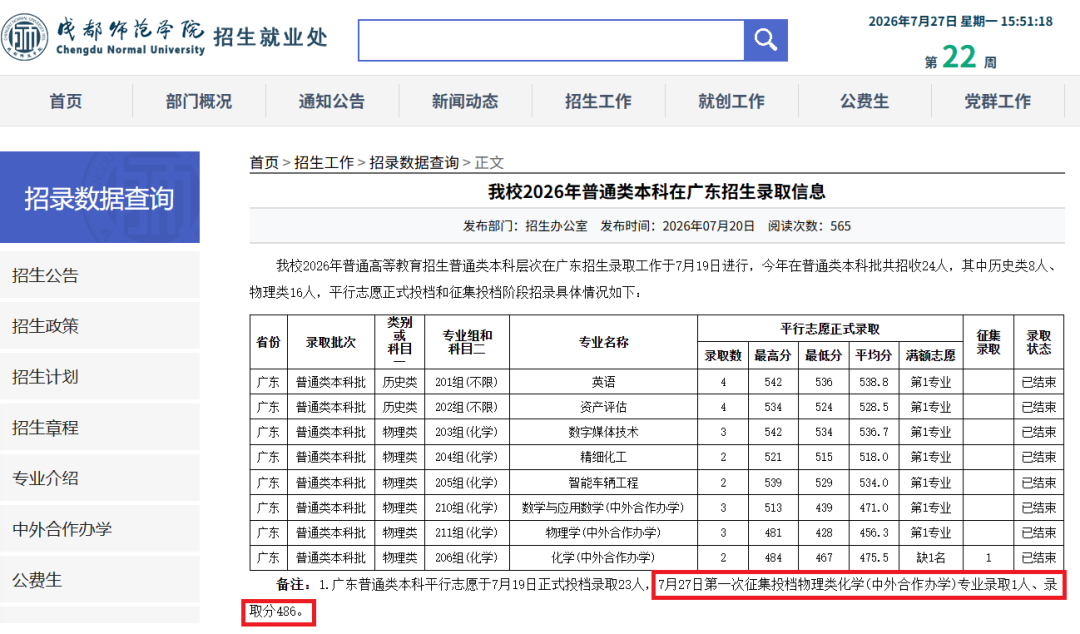Image resolution: width=1080 pixels, height=634 pixels.
Task: Click the 招生就业处 site title
Action: point(270,37)
